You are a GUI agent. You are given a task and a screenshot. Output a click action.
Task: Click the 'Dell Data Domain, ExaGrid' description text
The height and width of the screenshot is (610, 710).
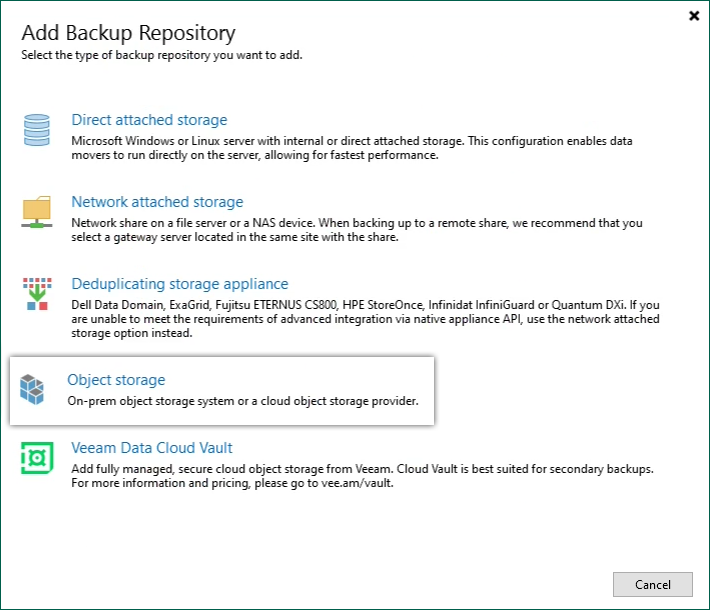tap(365, 319)
